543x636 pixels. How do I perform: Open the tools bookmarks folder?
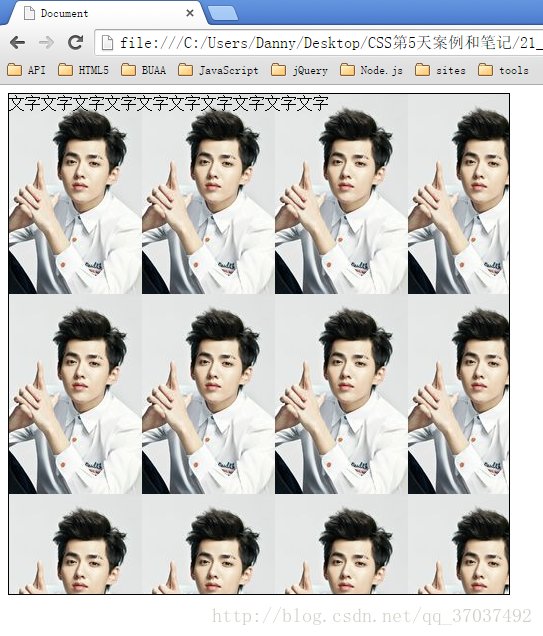point(503,70)
